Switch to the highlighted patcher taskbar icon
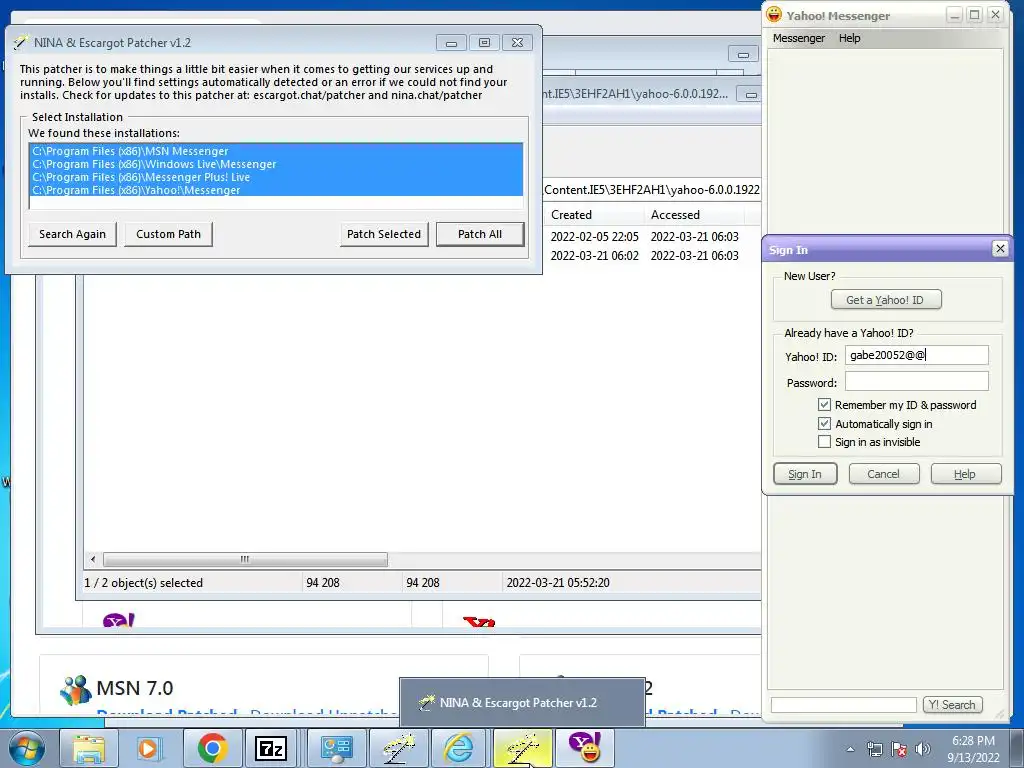 pos(522,748)
